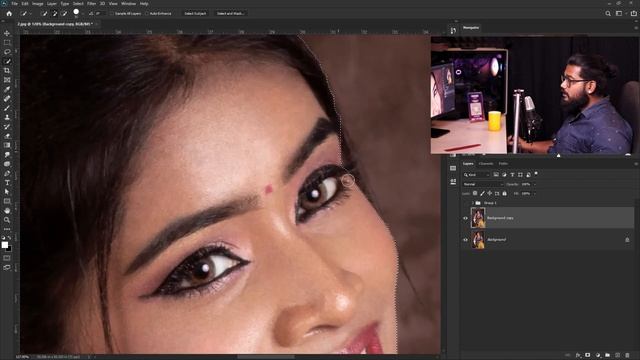Switch to the Channels tab
Image resolution: width=640 pixels, height=360 pixels.
click(x=486, y=164)
